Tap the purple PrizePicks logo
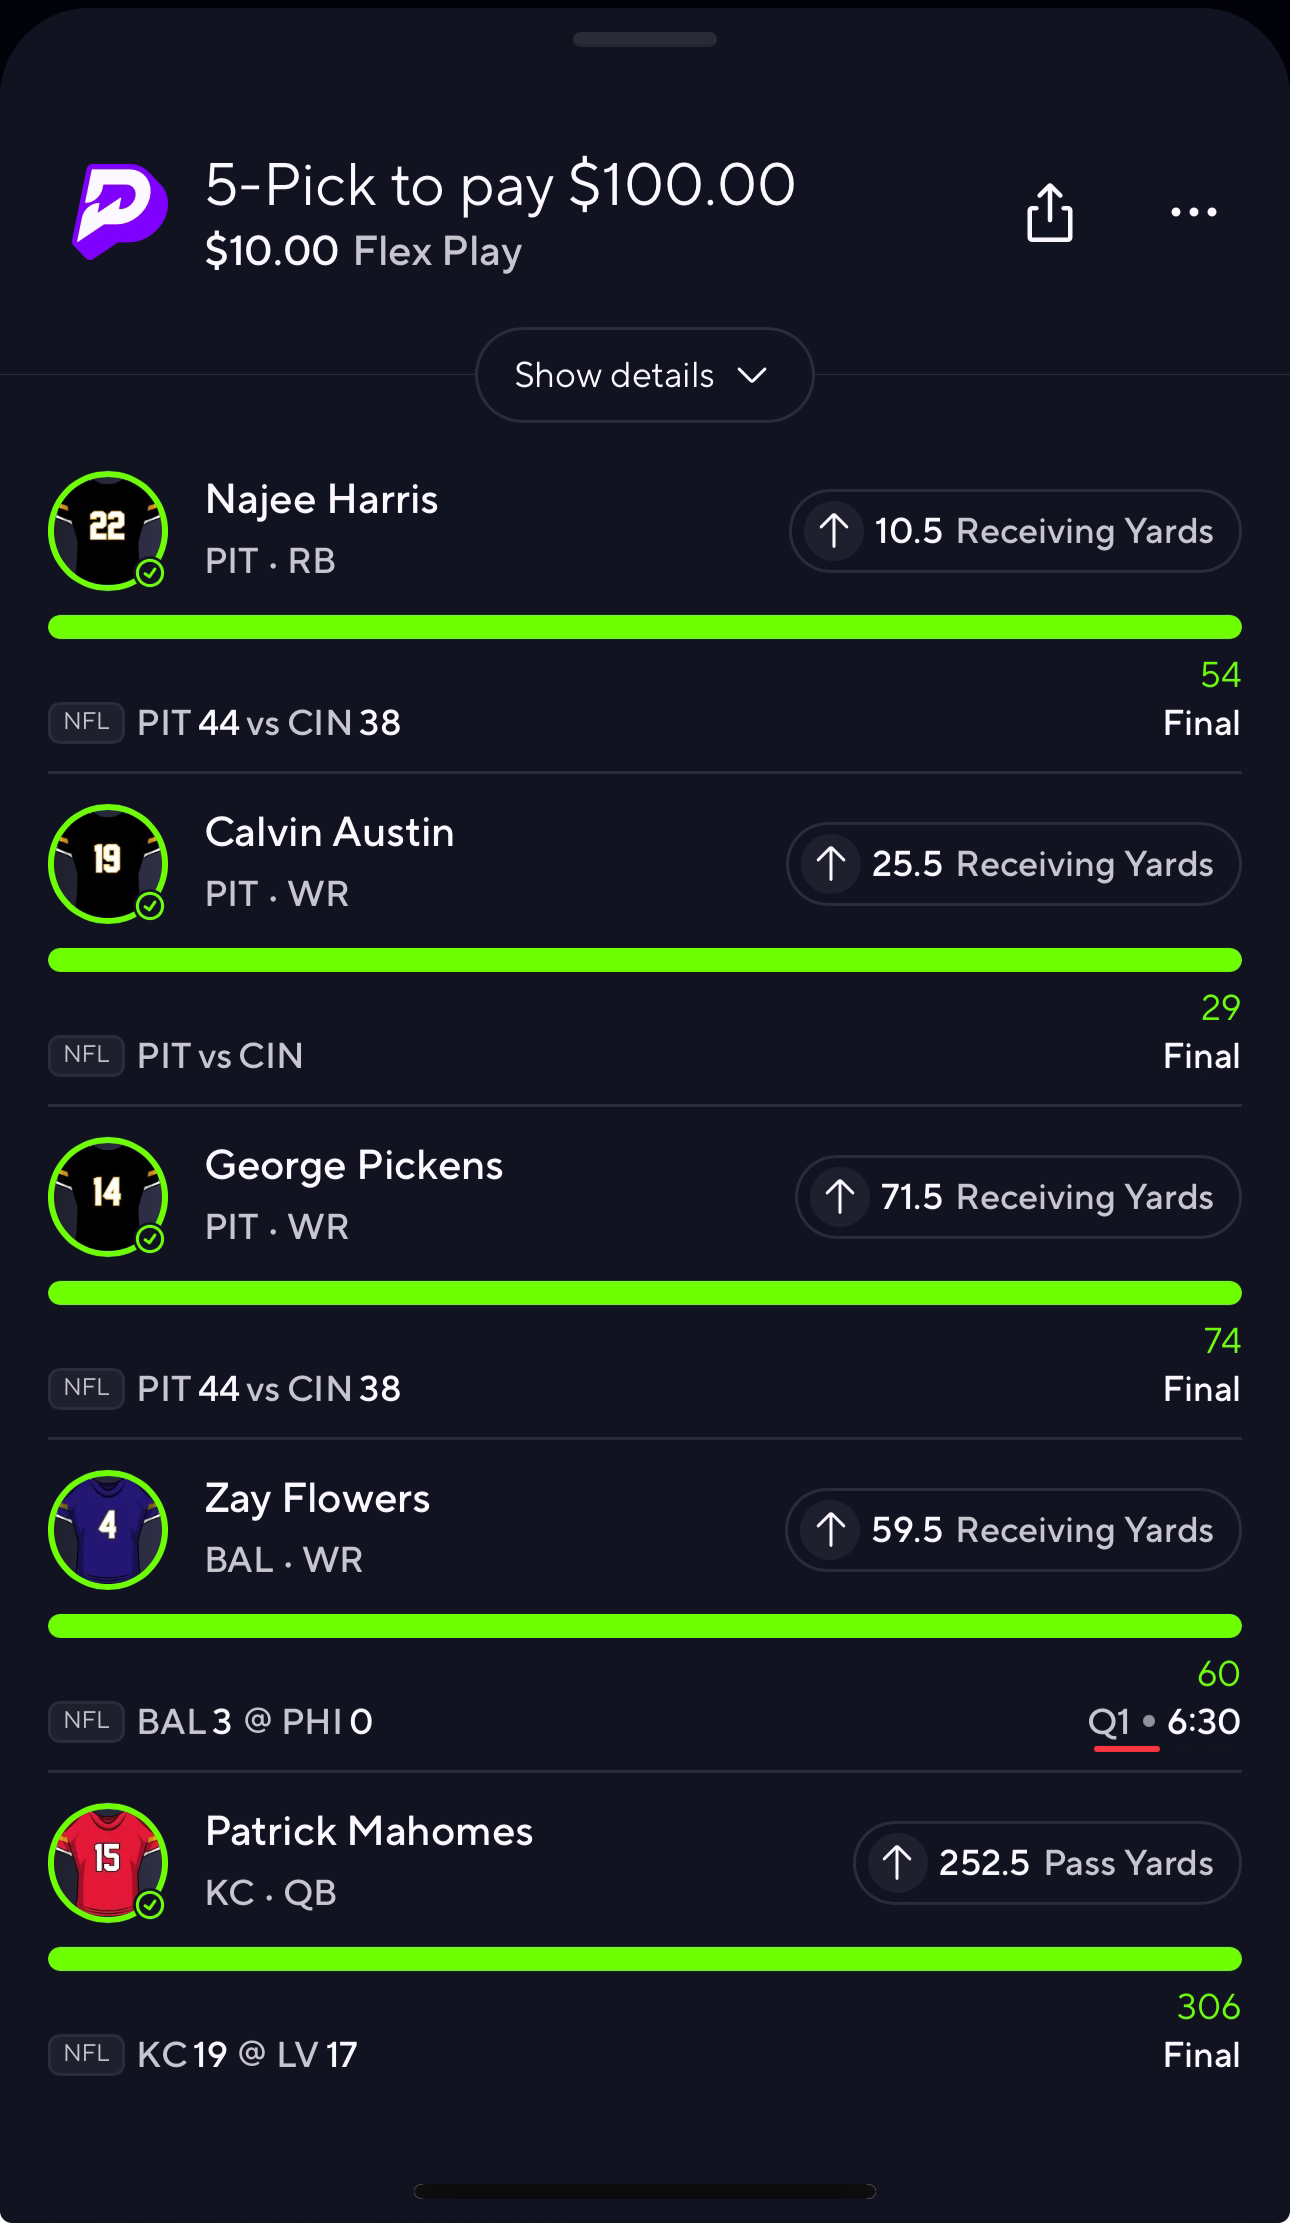The height and width of the screenshot is (2223, 1290). (120, 211)
